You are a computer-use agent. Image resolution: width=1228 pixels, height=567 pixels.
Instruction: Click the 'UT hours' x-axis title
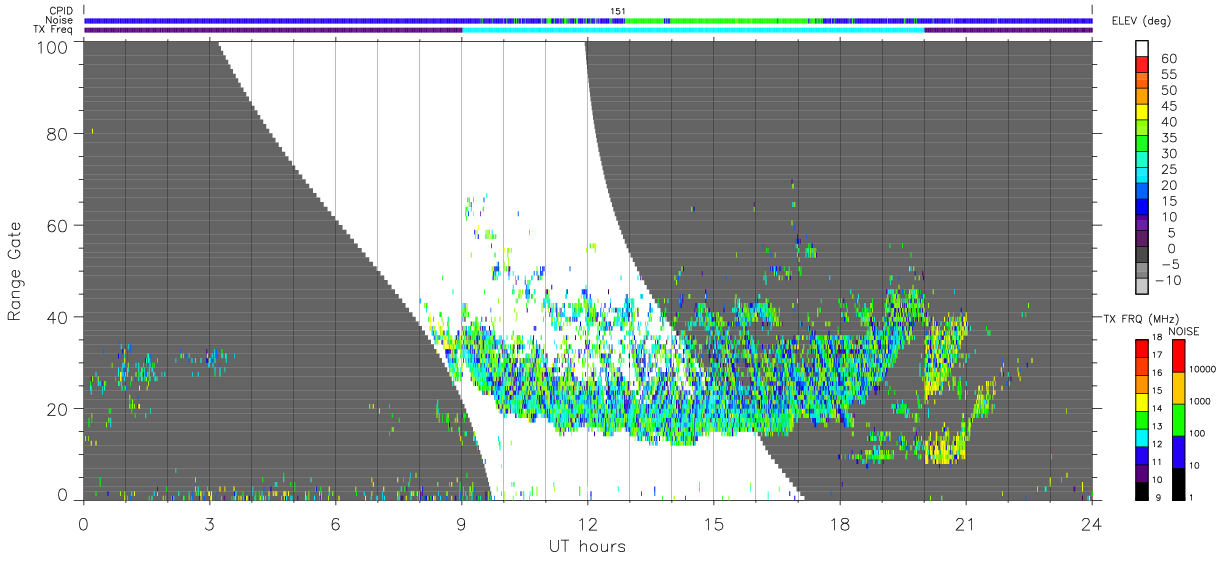click(587, 547)
